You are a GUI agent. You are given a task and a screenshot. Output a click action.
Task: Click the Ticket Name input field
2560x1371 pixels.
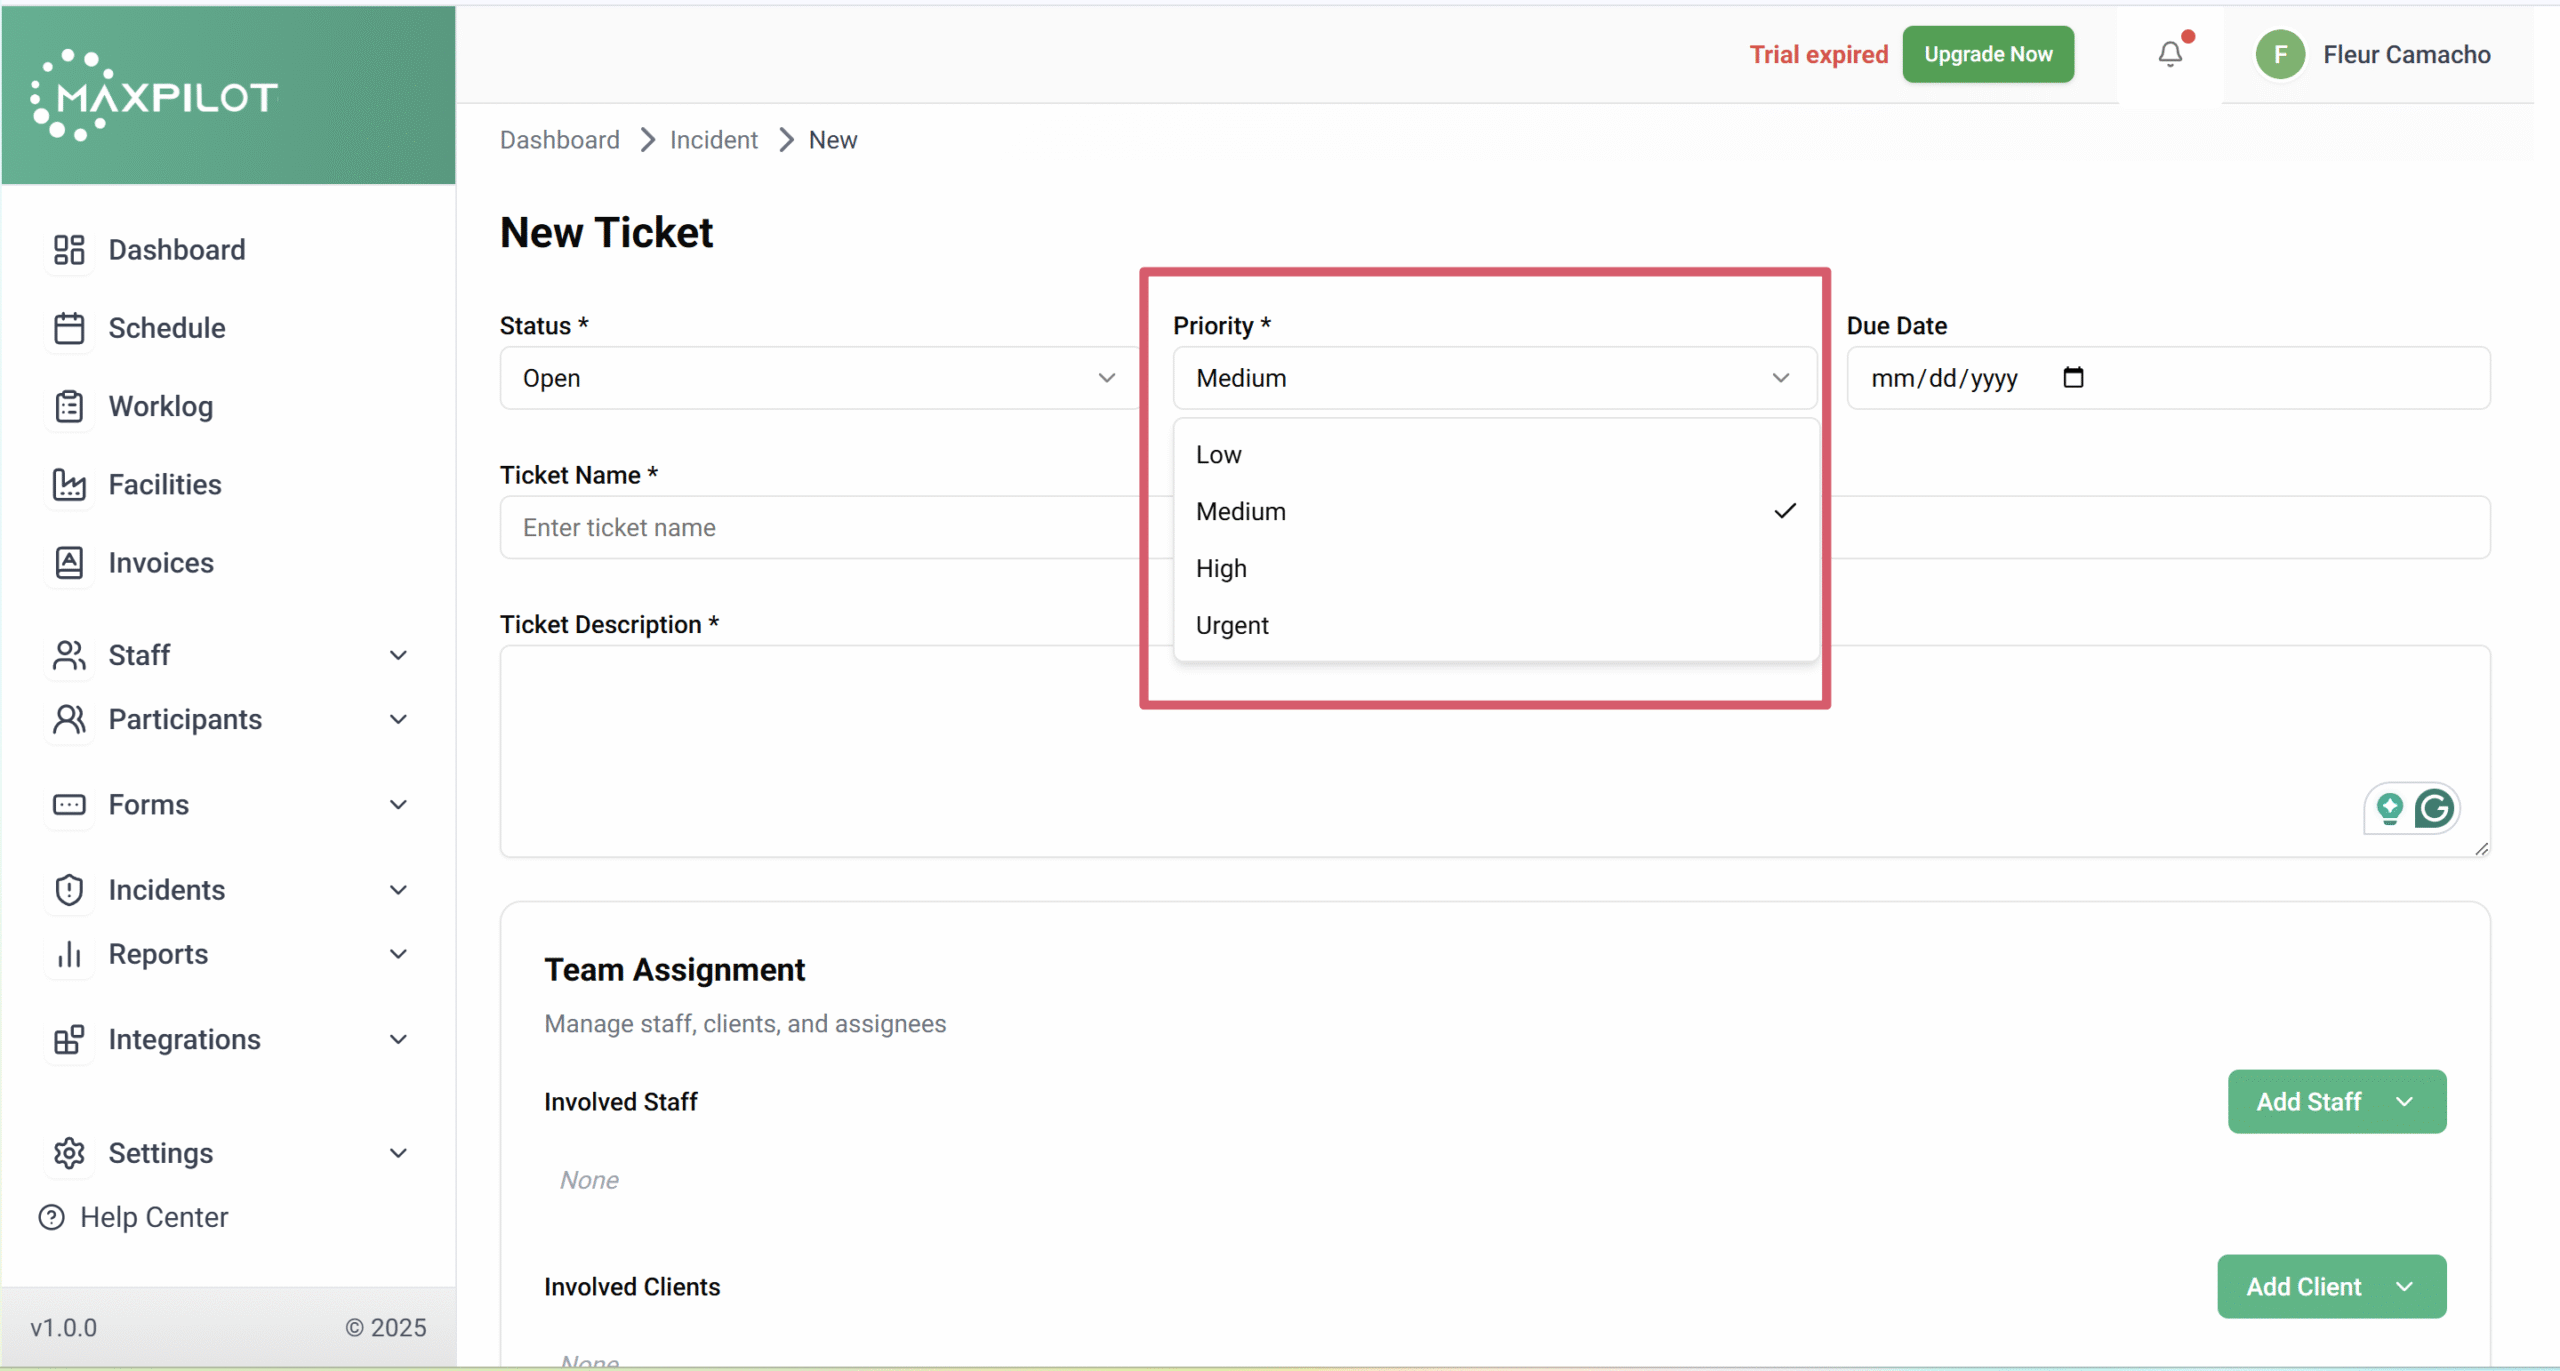click(820, 527)
